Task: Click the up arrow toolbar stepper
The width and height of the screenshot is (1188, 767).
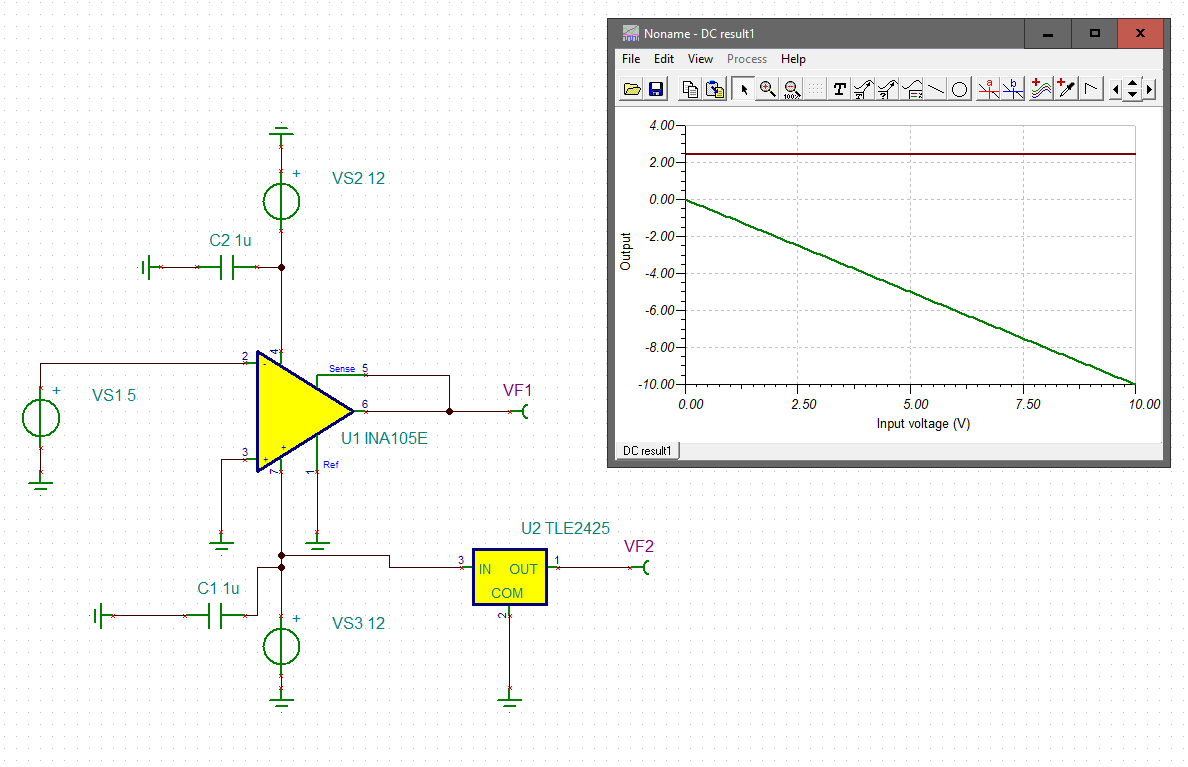Action: [x=1133, y=84]
